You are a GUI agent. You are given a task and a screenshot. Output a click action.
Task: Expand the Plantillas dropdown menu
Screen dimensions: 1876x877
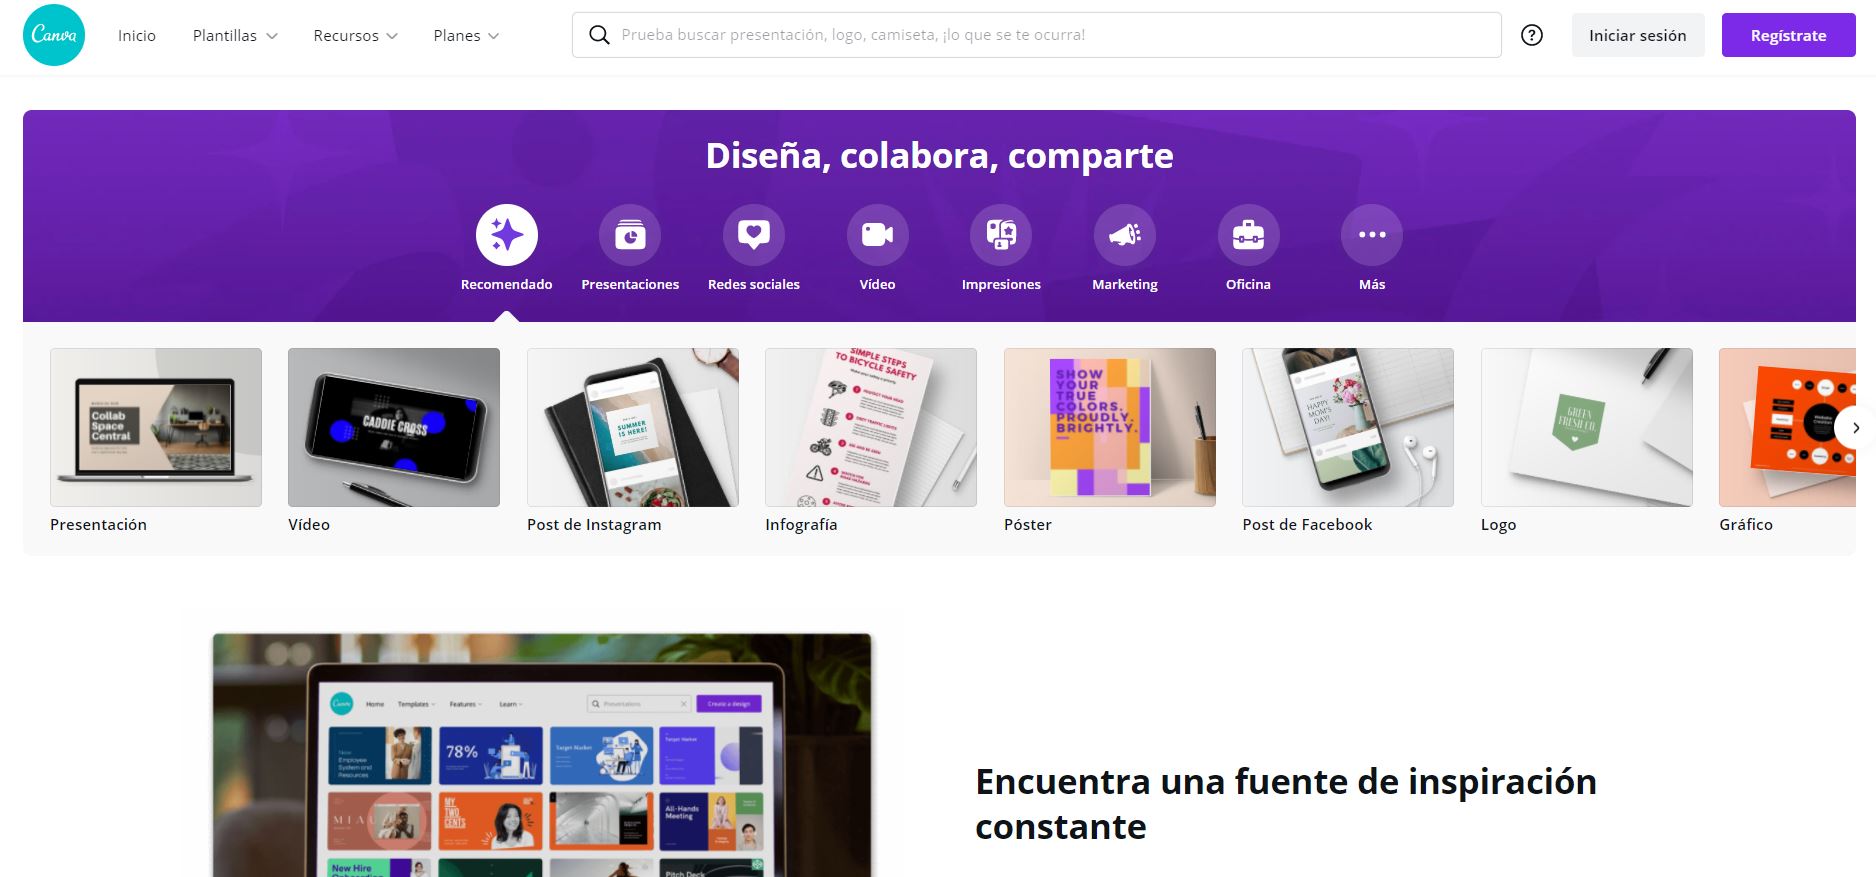235,35
